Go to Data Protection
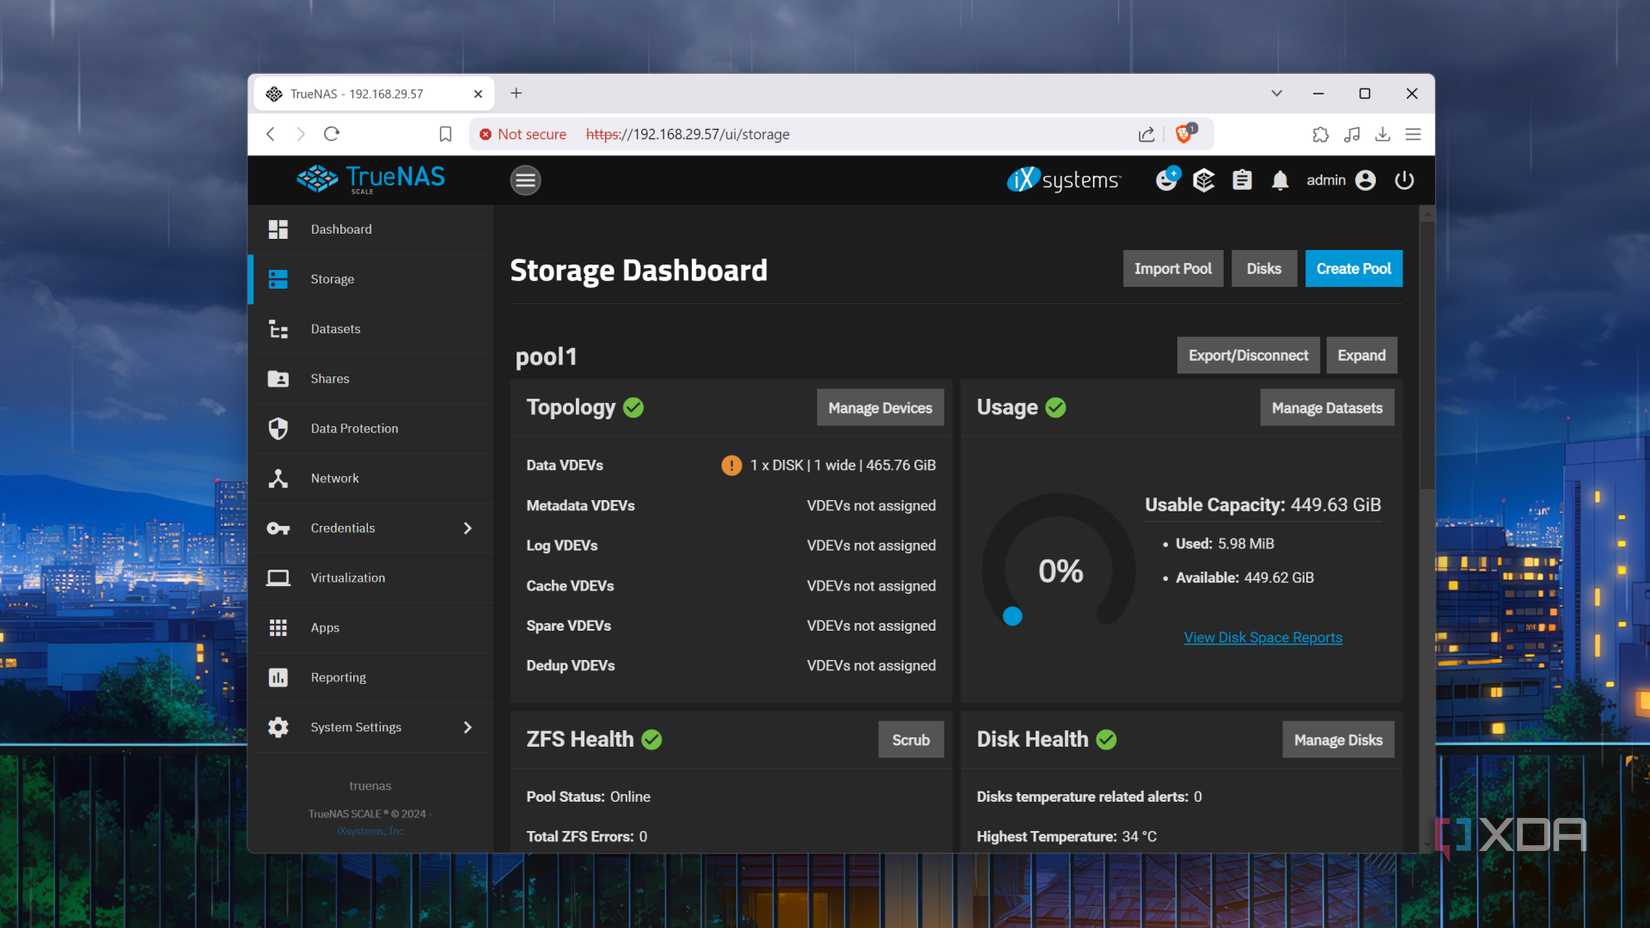Image resolution: width=1650 pixels, height=928 pixels. tap(354, 428)
